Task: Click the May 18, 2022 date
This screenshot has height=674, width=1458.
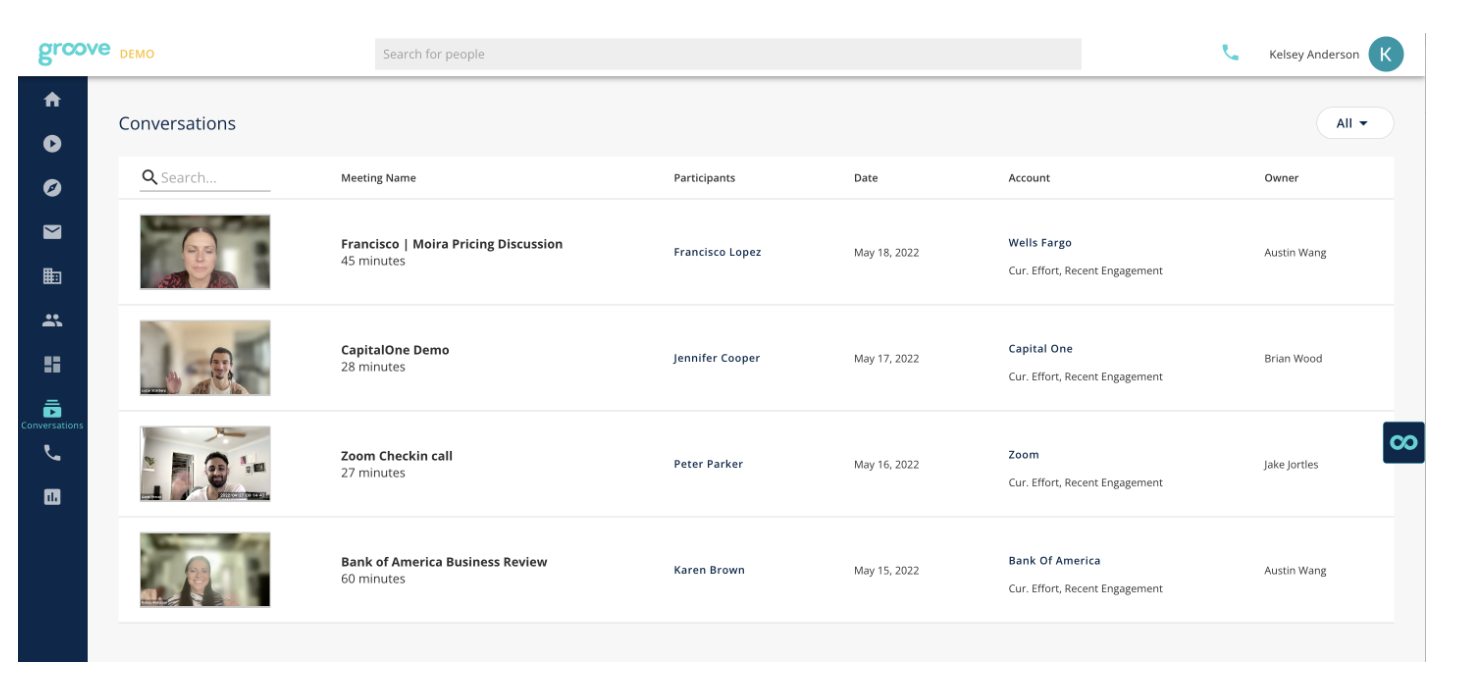Action: tap(886, 253)
